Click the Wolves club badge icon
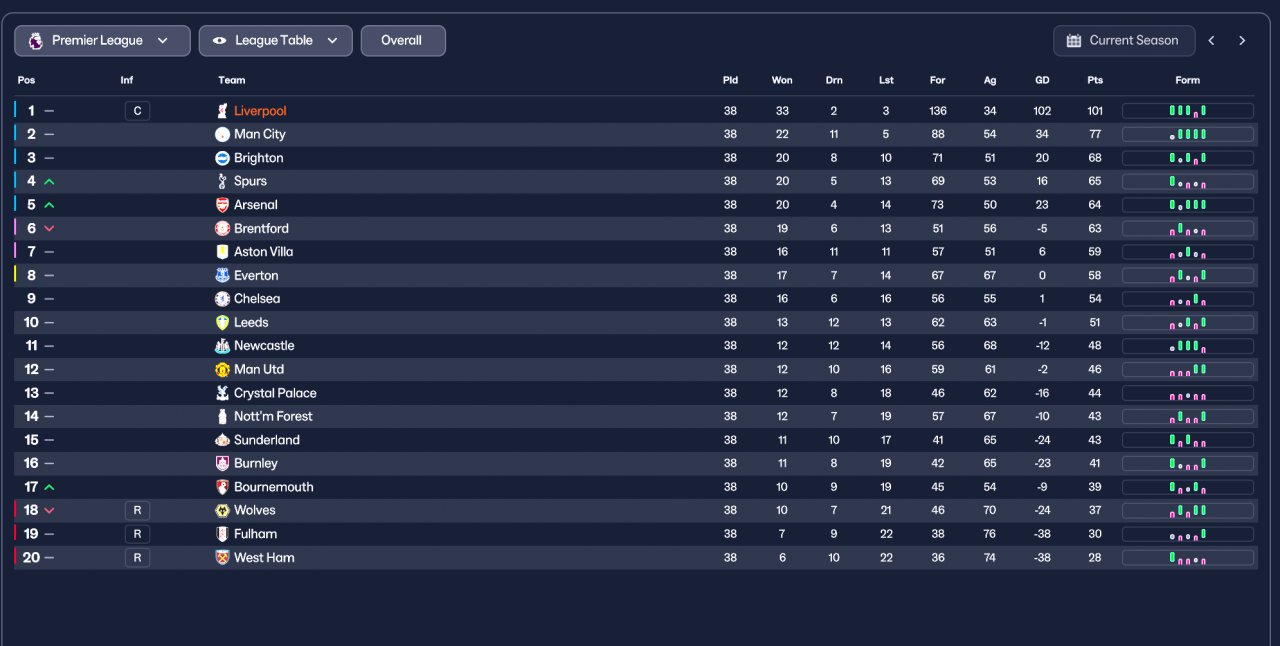This screenshot has width=1280, height=646. [222, 510]
